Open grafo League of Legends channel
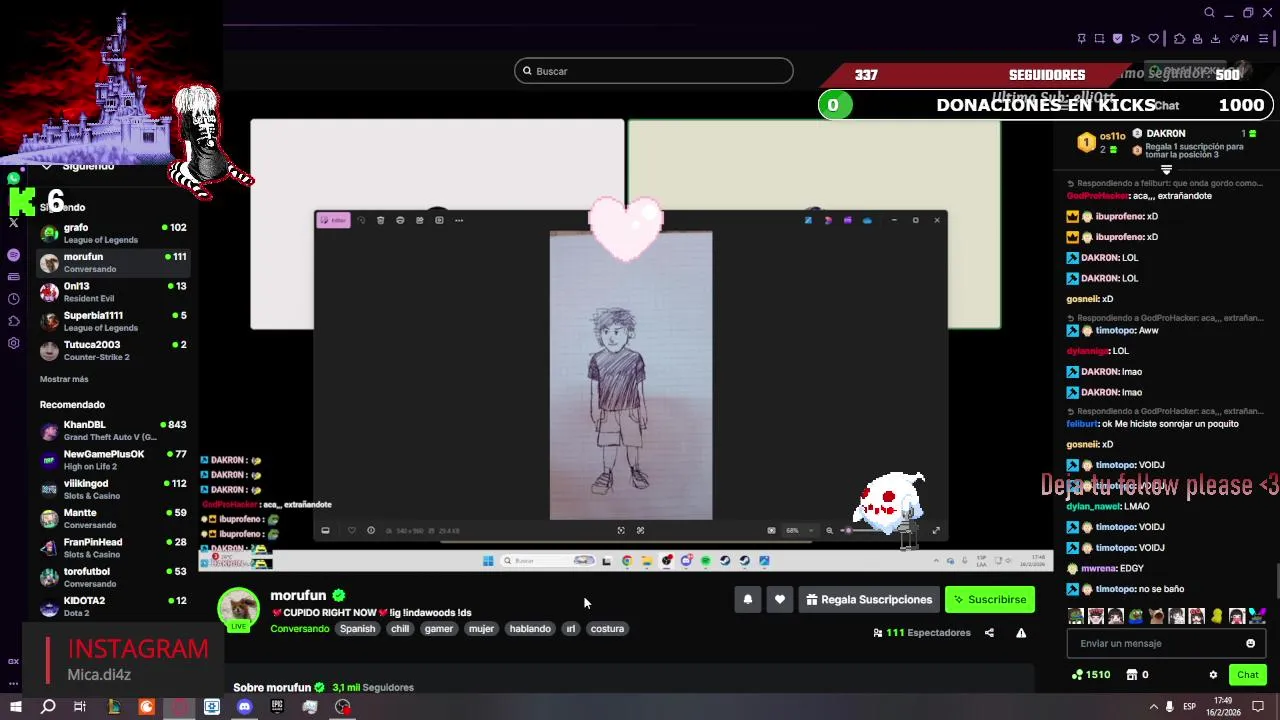The image size is (1280, 720). pyautogui.click(x=113, y=233)
